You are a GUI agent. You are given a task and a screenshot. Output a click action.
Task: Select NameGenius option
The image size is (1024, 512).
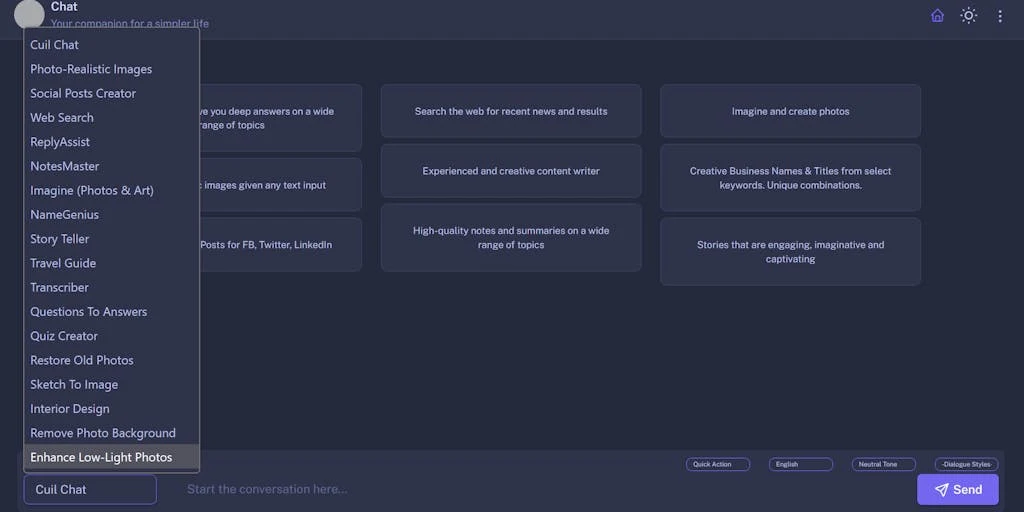[111, 214]
